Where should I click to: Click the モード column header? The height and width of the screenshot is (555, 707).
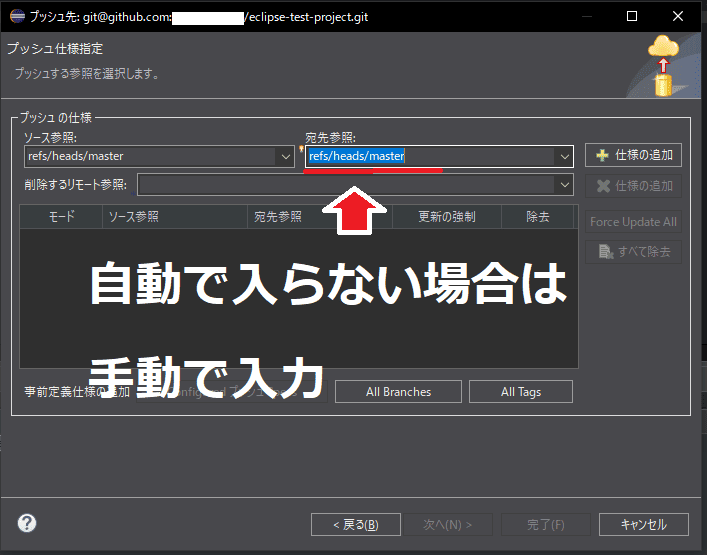click(61, 216)
